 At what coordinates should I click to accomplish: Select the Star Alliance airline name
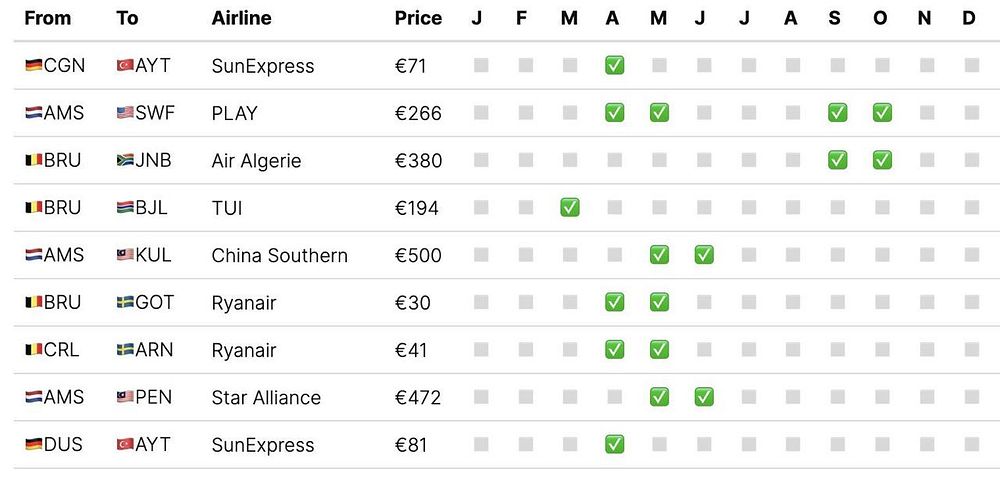(x=266, y=397)
